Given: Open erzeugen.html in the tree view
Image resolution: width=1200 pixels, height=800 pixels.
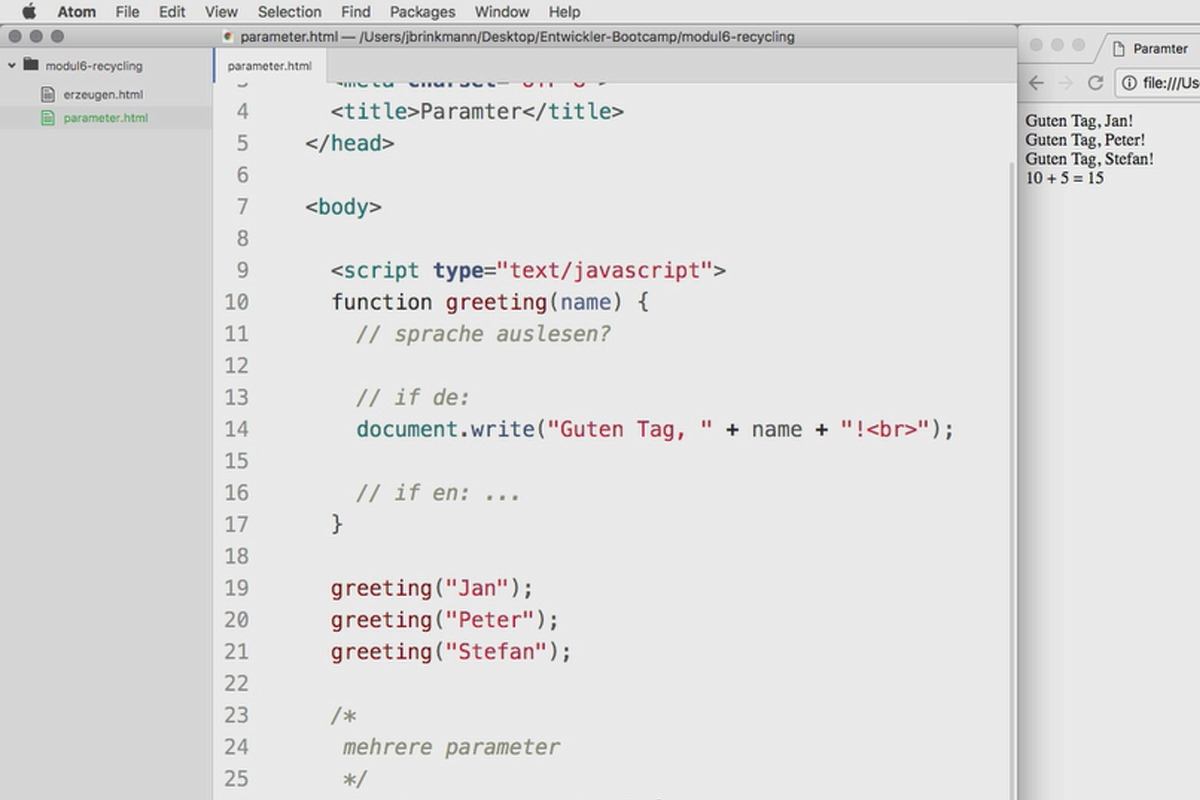Looking at the screenshot, I should pyautogui.click(x=103, y=95).
